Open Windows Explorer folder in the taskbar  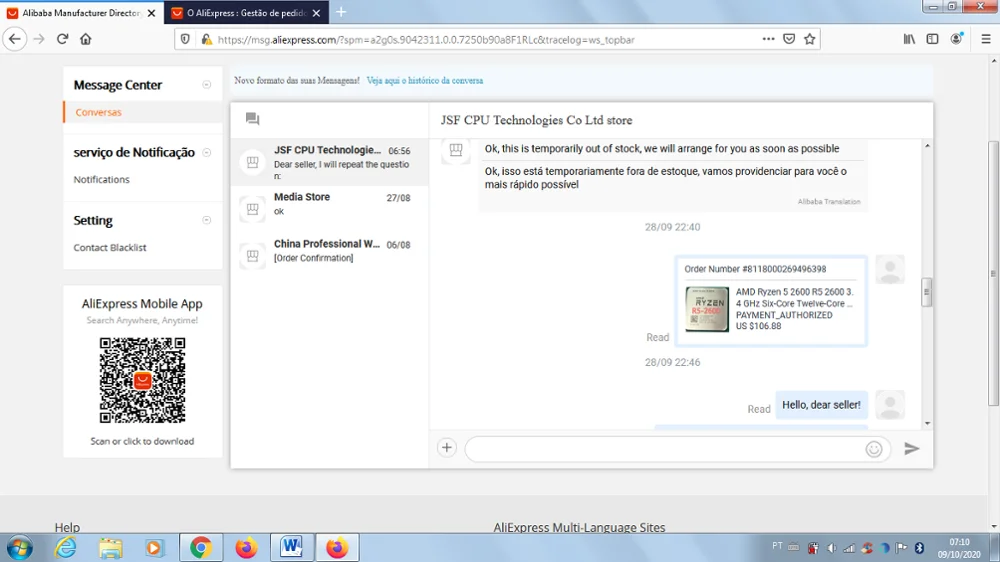[110, 547]
